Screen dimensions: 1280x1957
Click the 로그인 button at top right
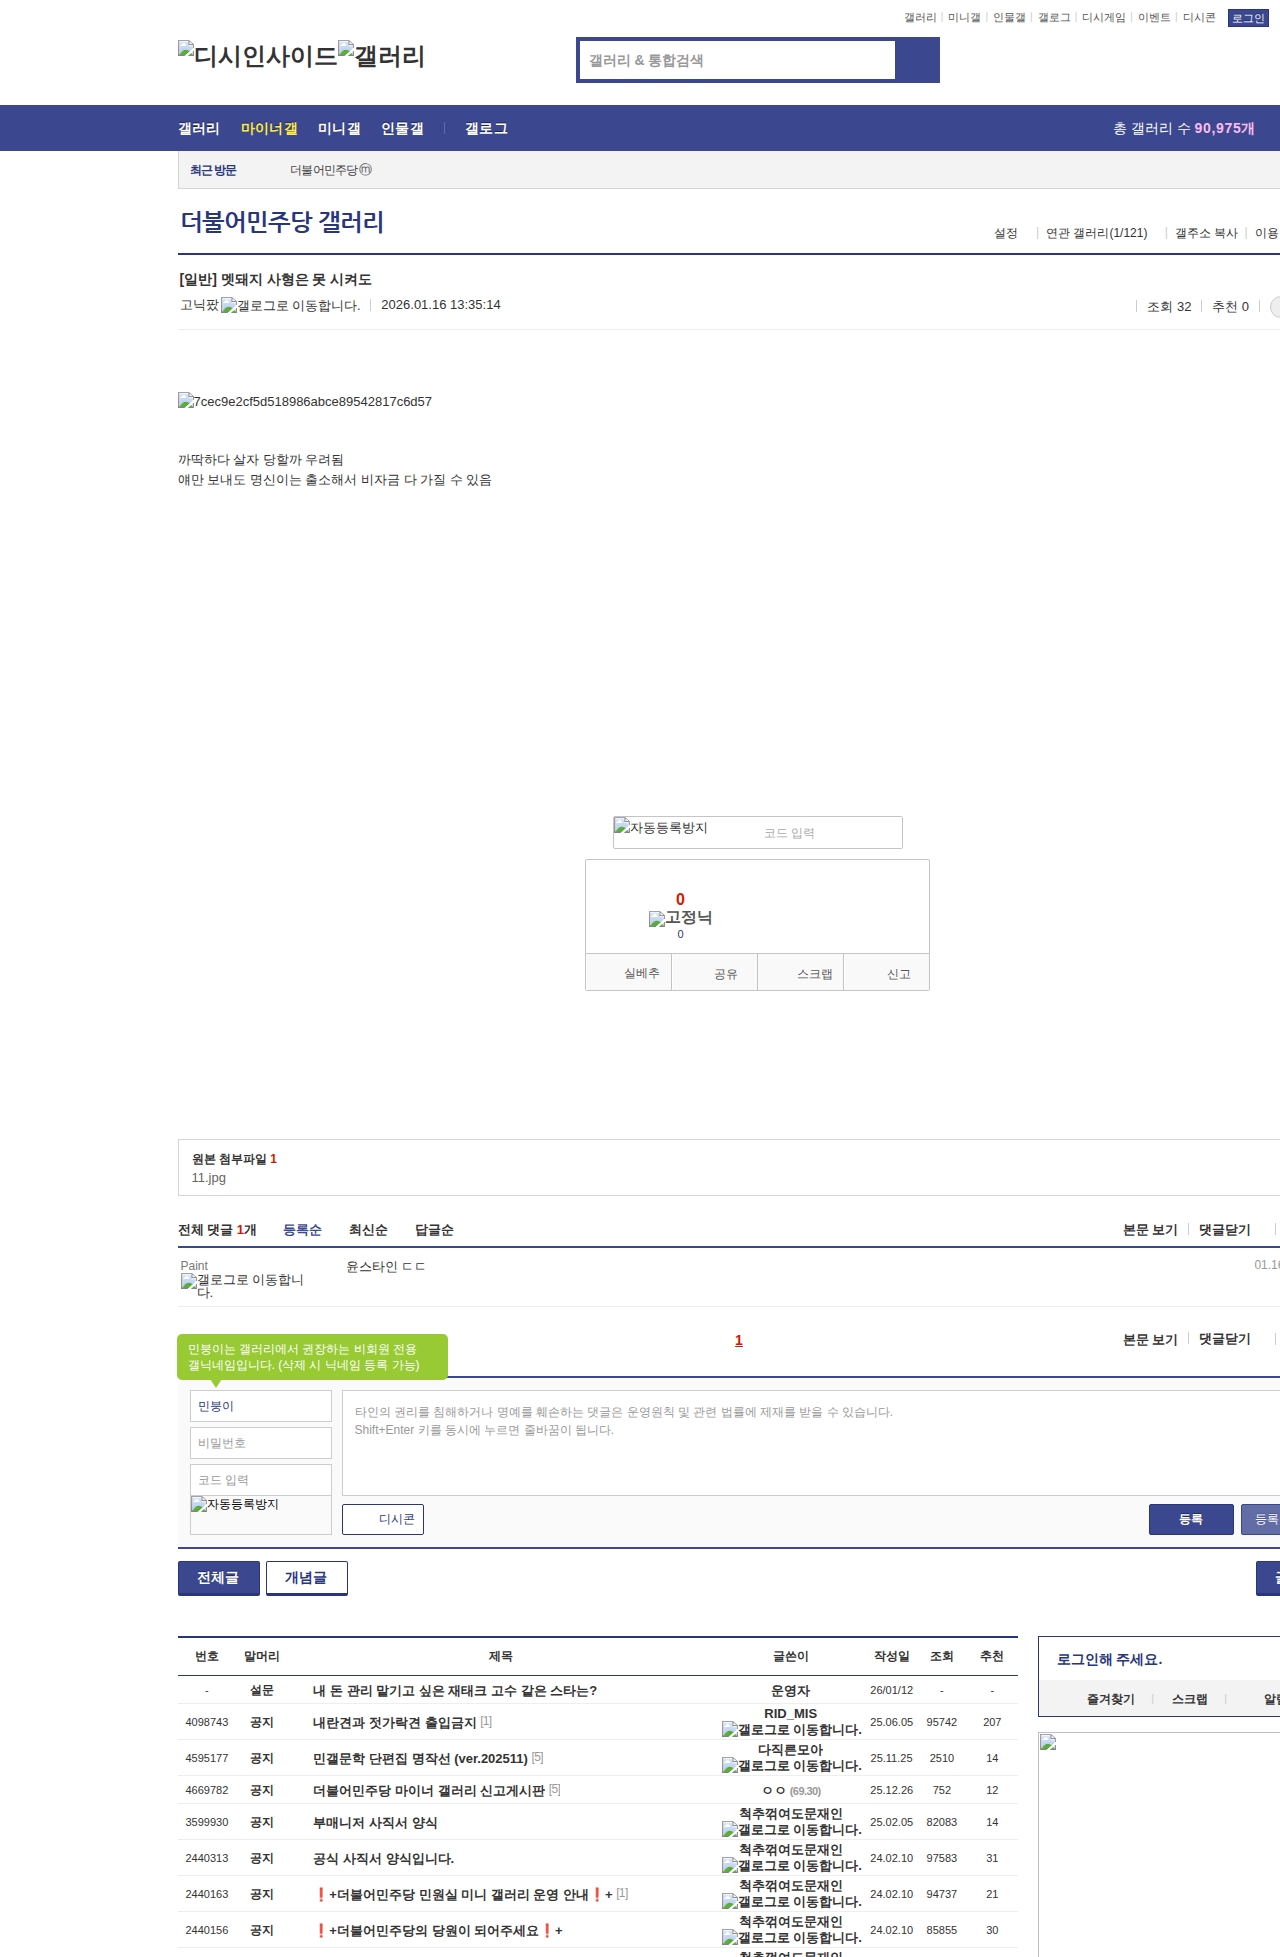point(1248,18)
